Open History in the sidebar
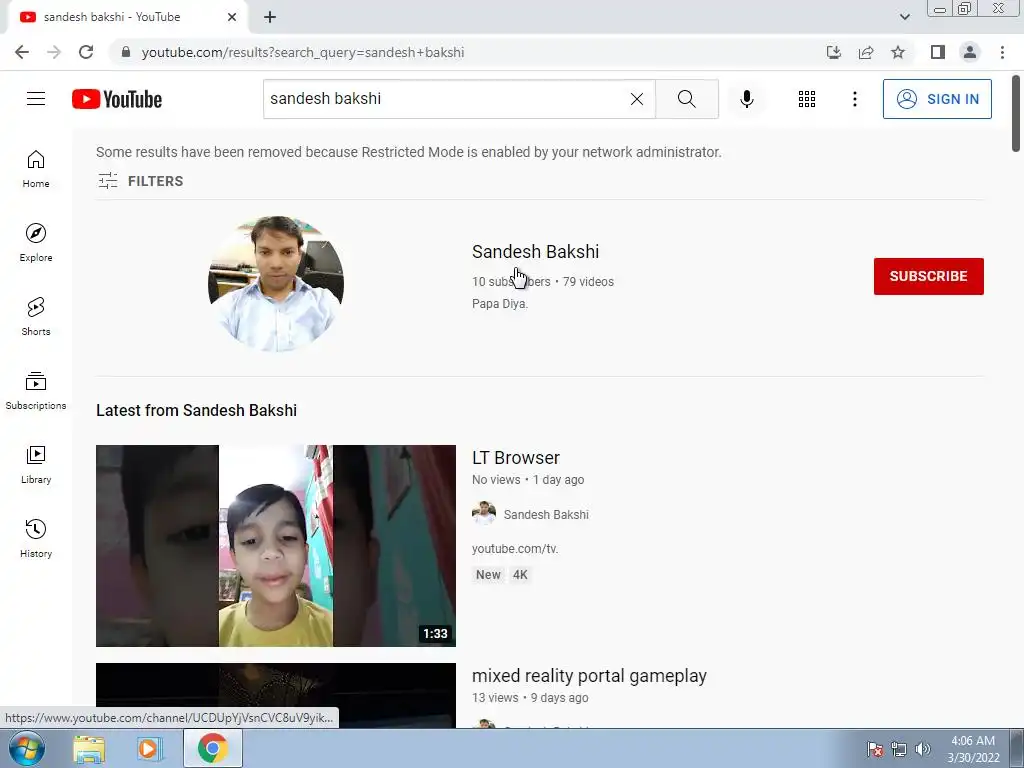 pos(36,538)
